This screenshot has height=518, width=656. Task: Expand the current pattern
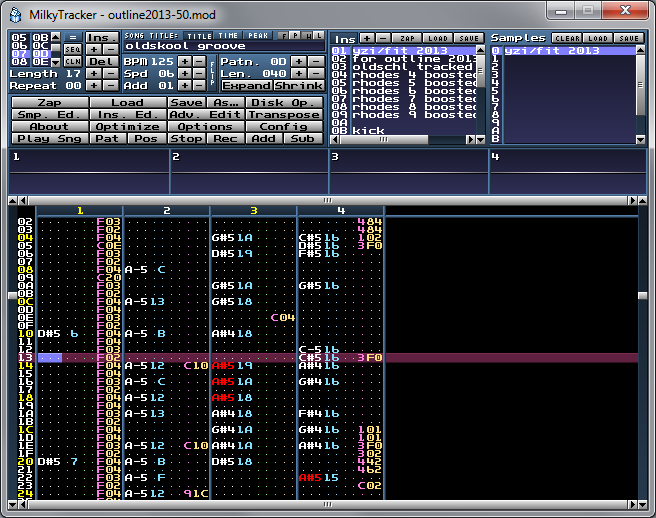tap(246, 86)
